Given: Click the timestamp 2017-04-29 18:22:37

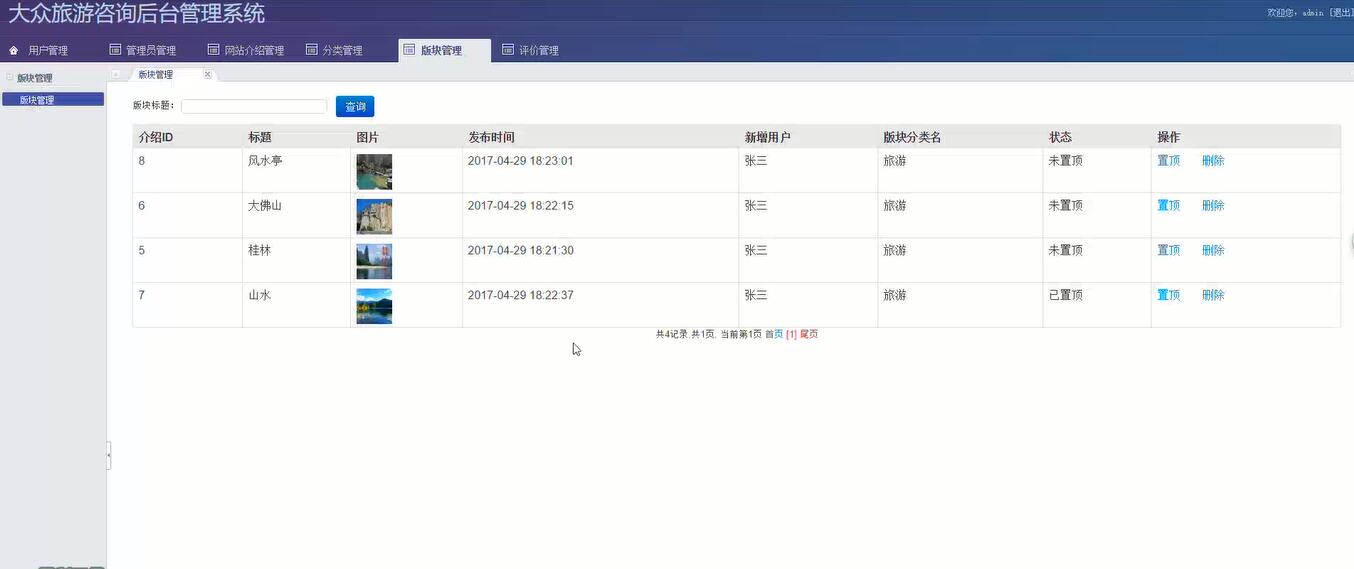Looking at the screenshot, I should [x=521, y=296].
